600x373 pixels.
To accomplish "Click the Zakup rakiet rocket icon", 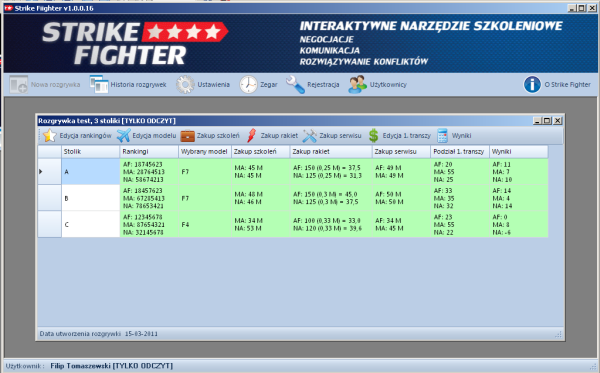I will 251,135.
